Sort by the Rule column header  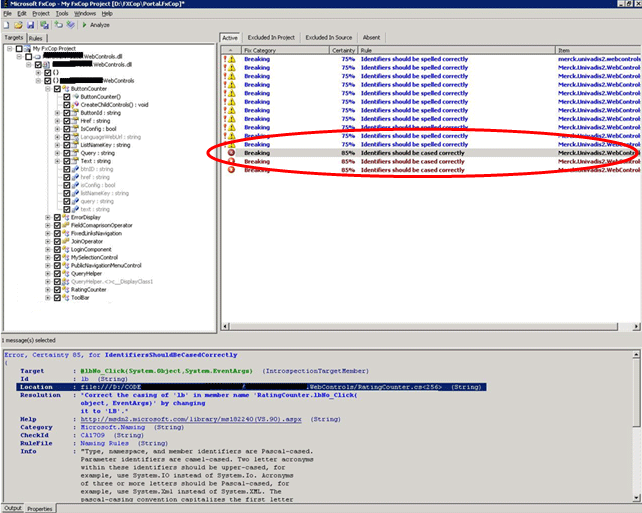(457, 50)
